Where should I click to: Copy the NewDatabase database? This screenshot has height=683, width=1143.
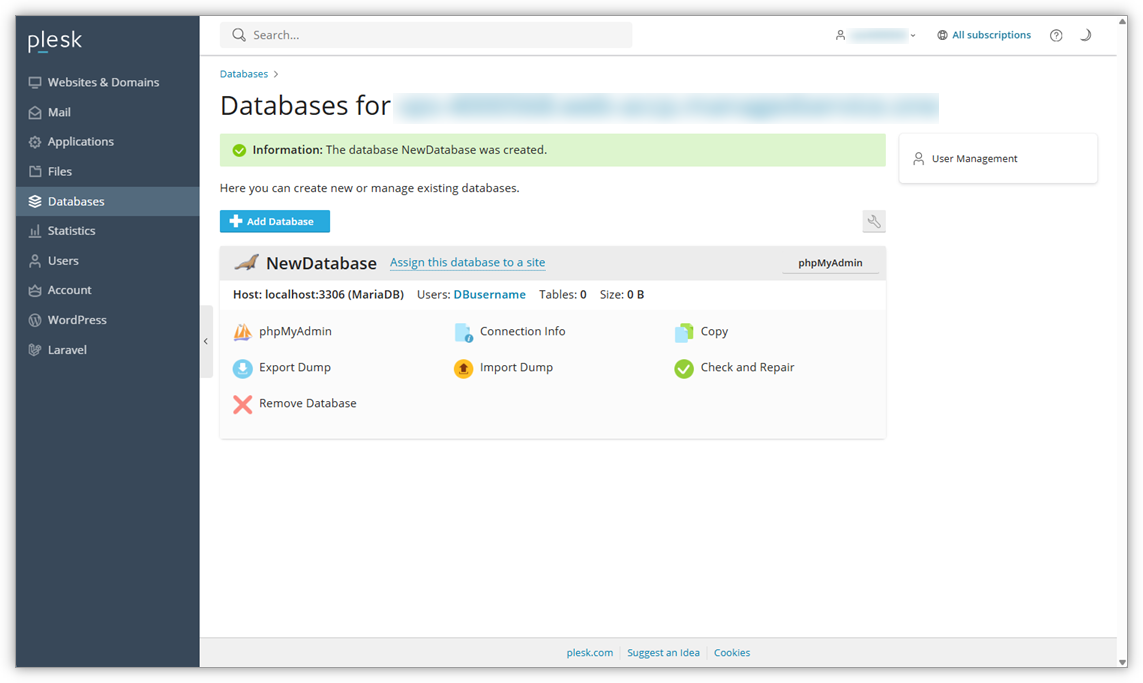[x=713, y=331]
